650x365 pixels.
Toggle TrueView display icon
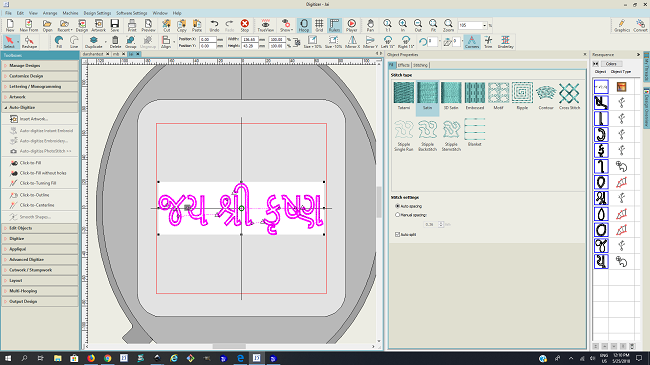tap(265, 25)
